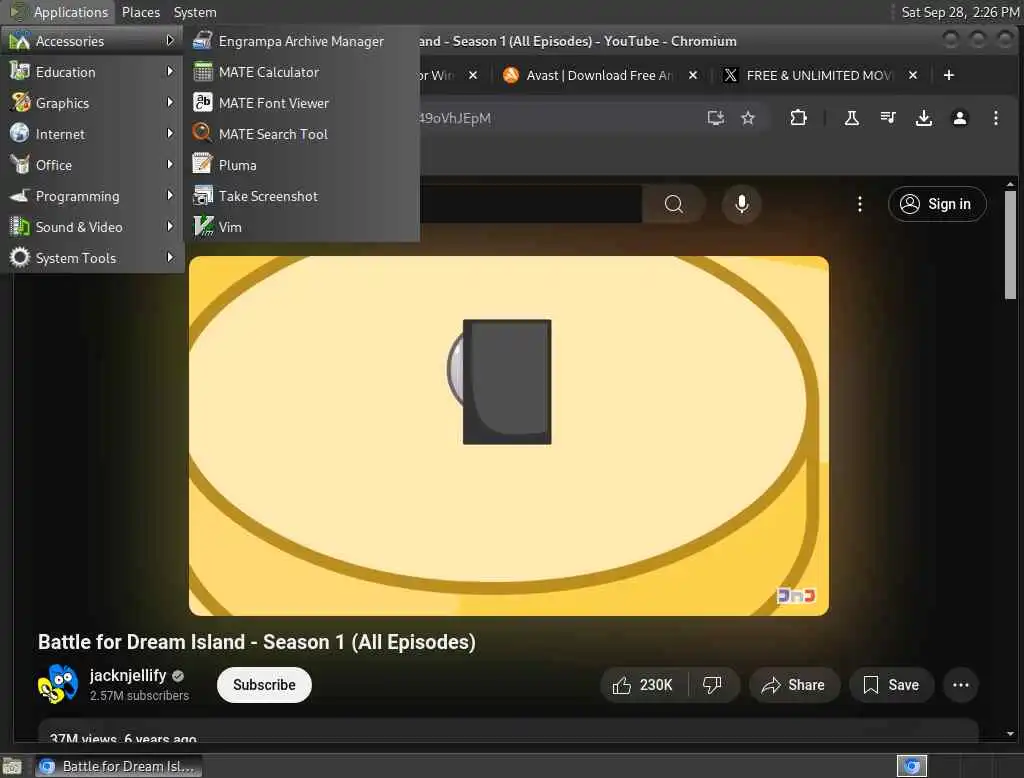Click the Graphics category icon
This screenshot has height=778, width=1024.
point(20,103)
